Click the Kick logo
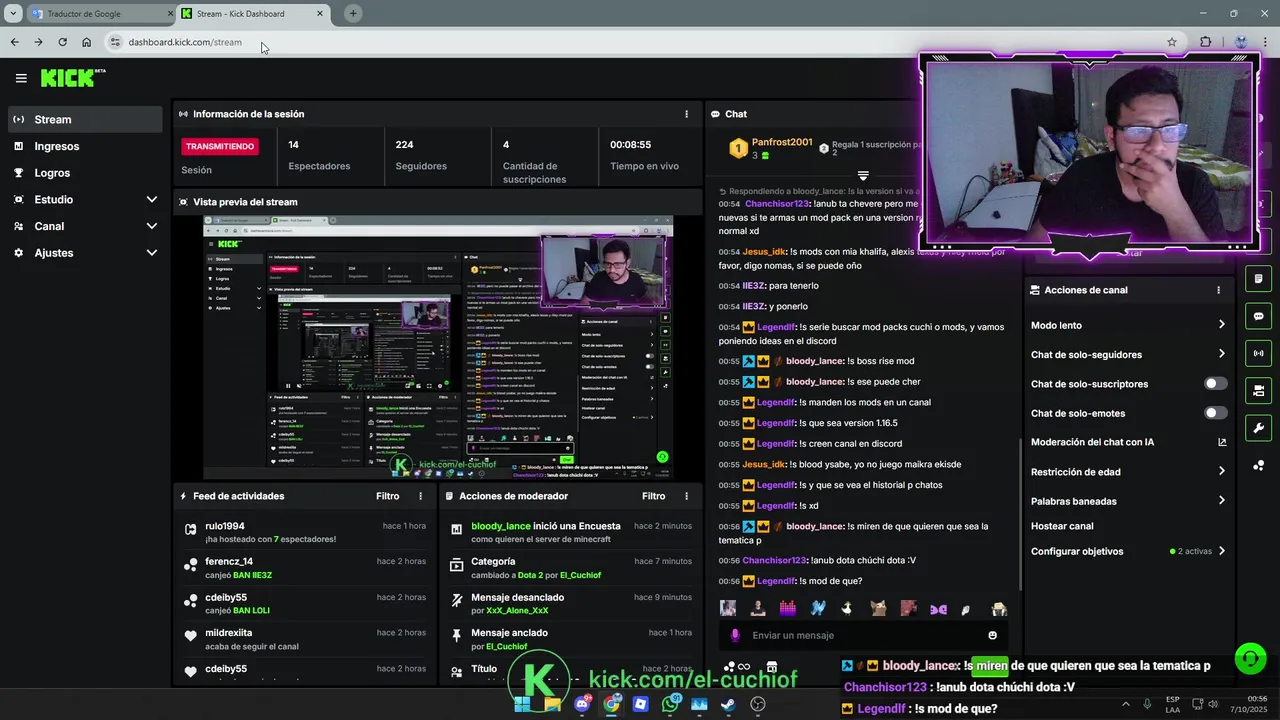 point(68,78)
